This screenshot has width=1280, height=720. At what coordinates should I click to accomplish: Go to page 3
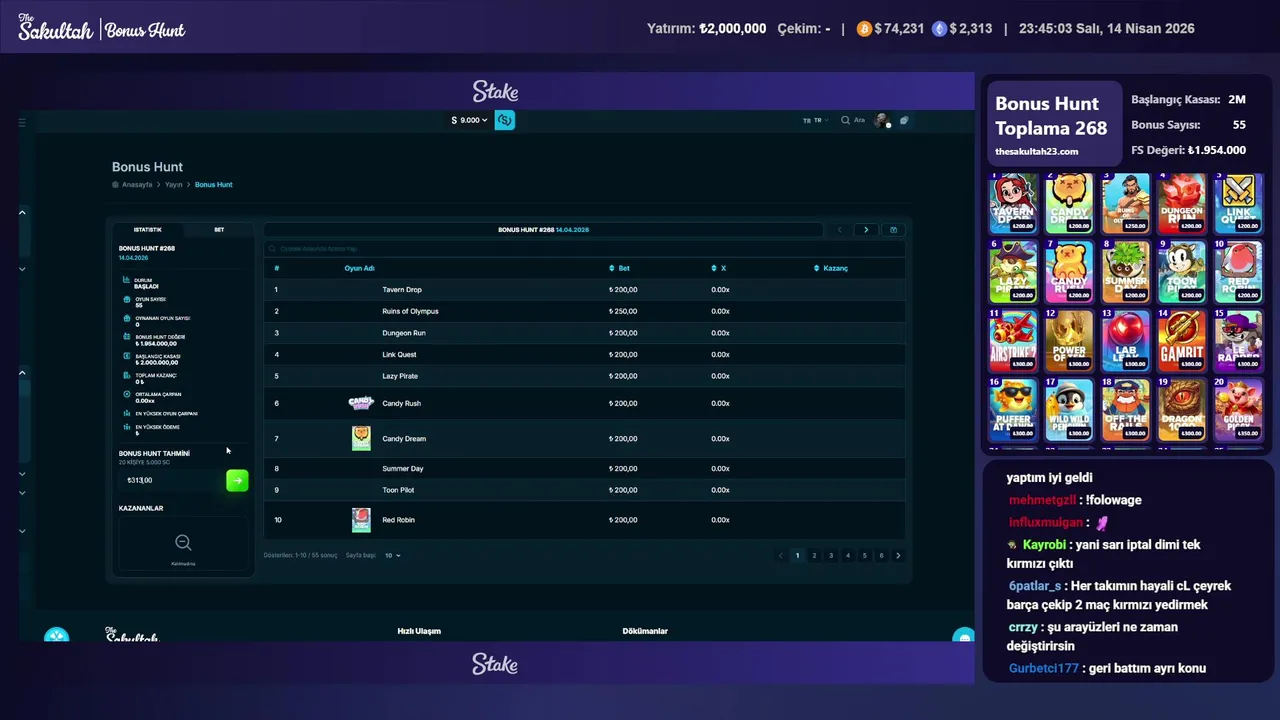831,555
